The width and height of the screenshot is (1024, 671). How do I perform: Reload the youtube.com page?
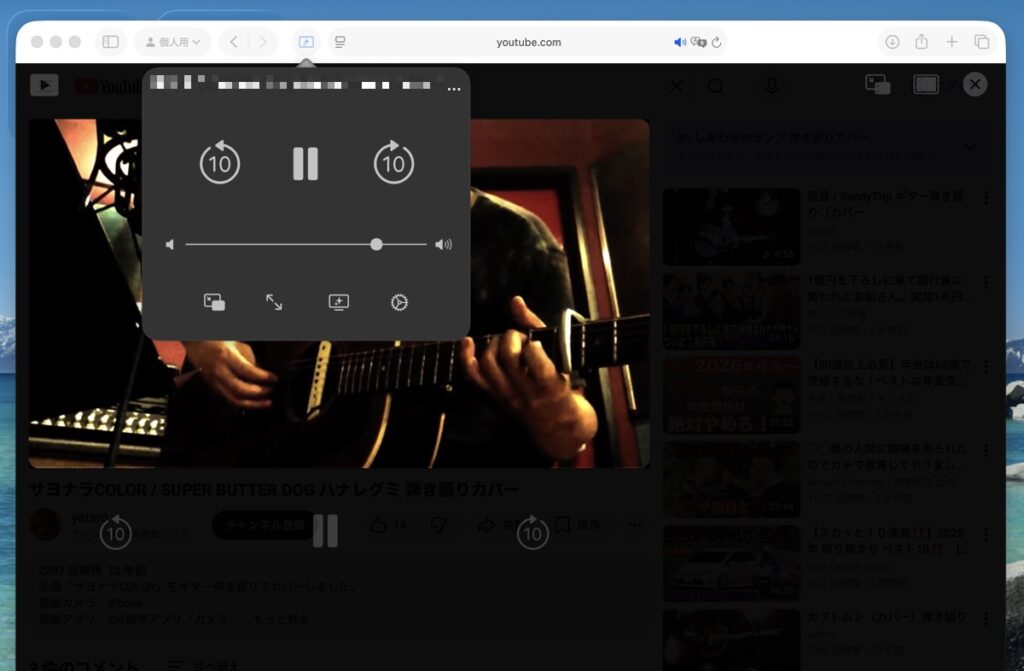coord(717,42)
